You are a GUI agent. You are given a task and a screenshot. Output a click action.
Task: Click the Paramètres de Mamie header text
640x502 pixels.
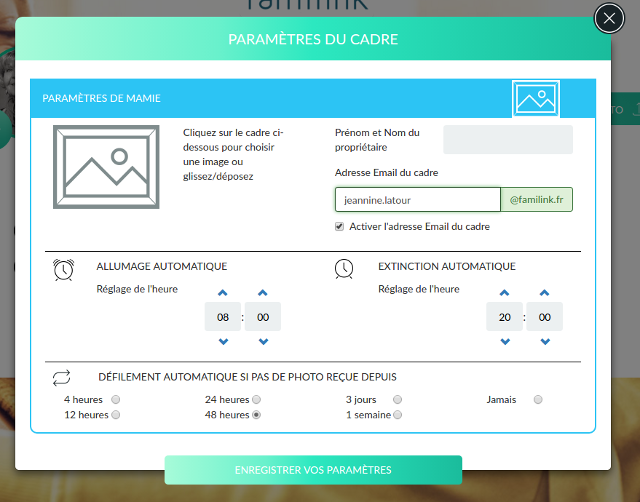point(101,98)
